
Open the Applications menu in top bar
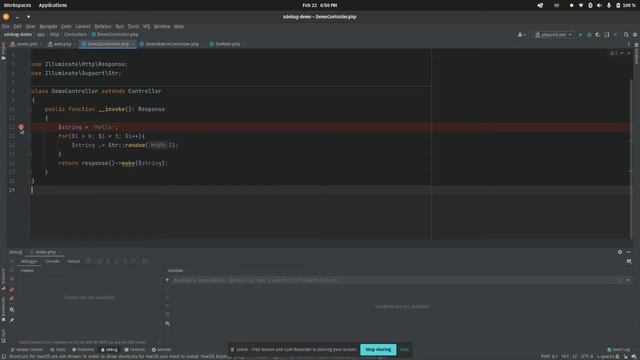[x=53, y=5]
